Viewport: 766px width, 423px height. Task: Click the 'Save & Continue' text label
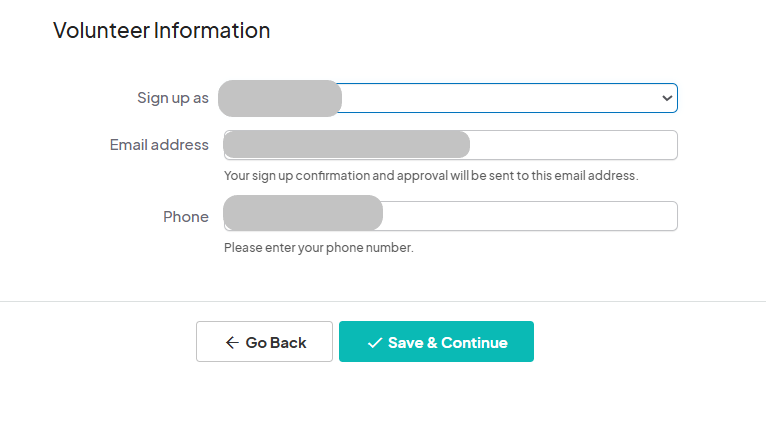447,343
